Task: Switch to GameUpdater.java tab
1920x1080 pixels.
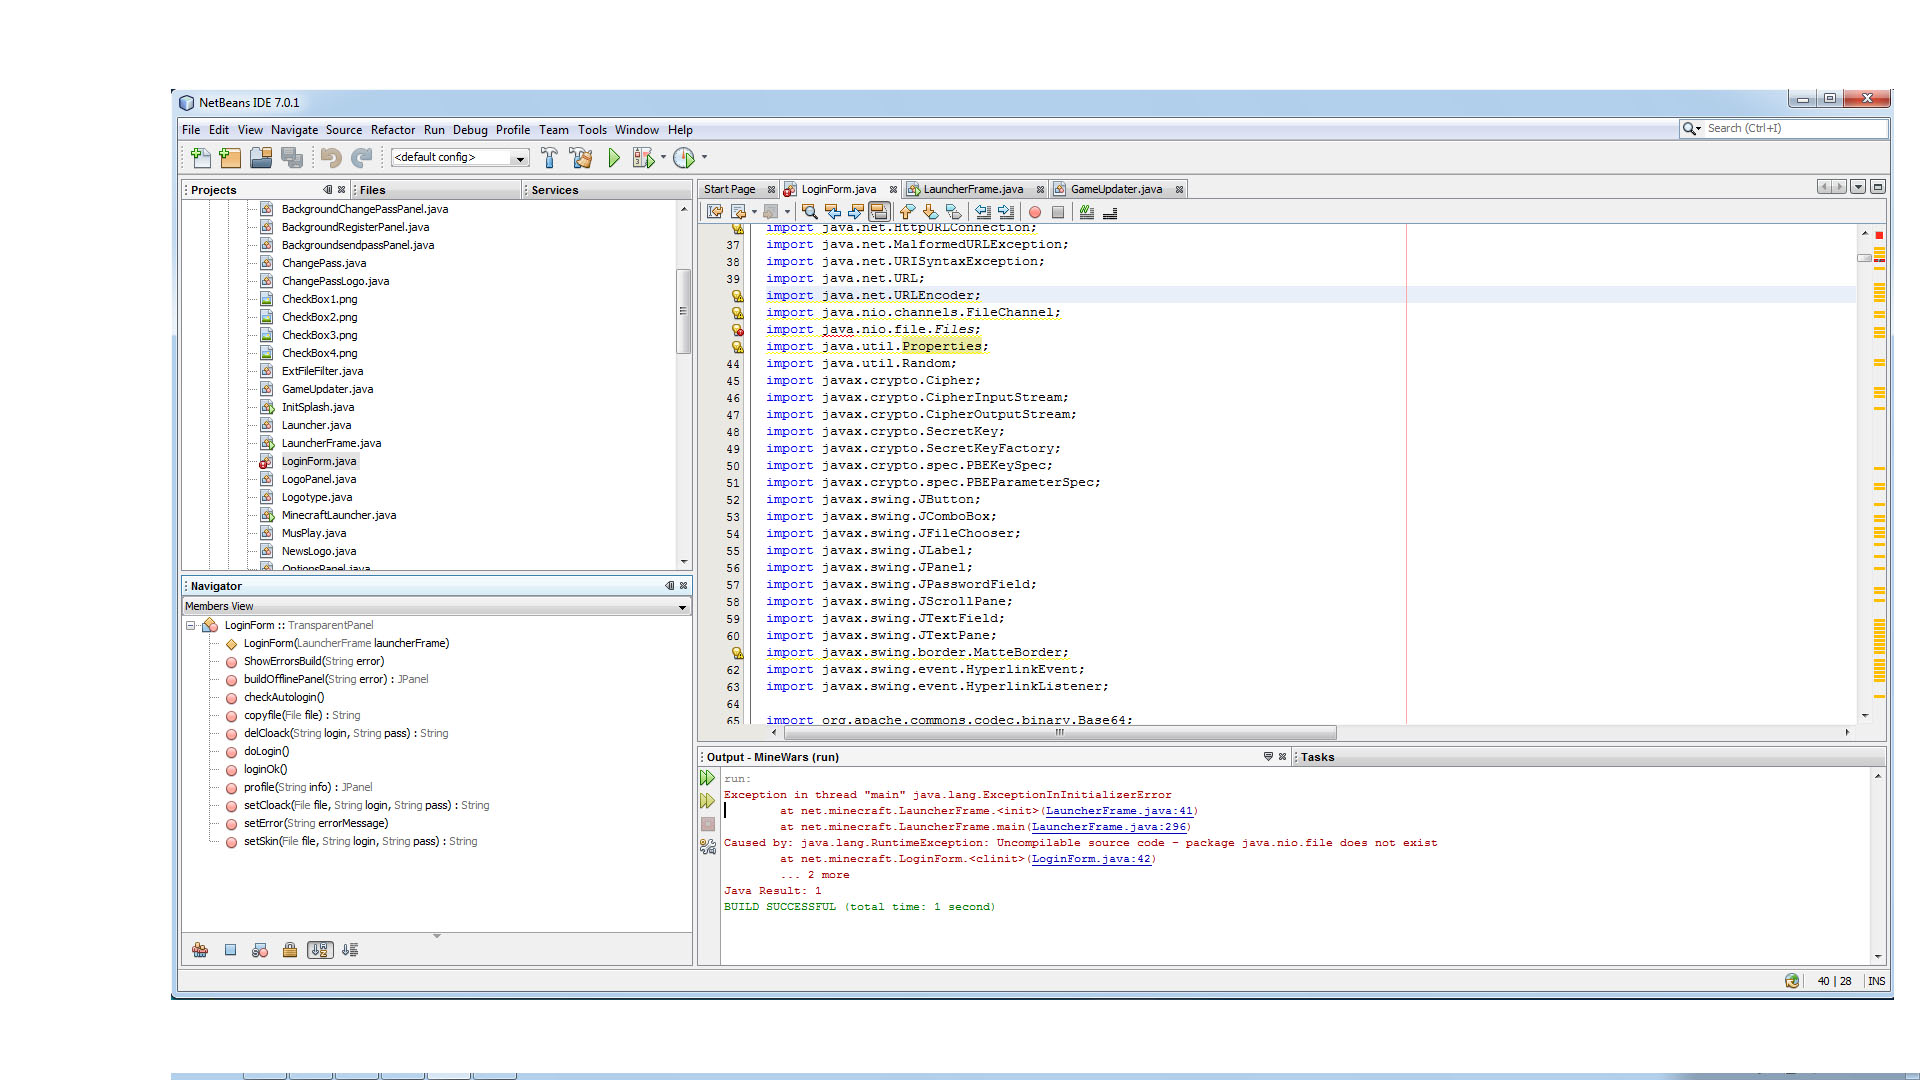Action: (1116, 189)
